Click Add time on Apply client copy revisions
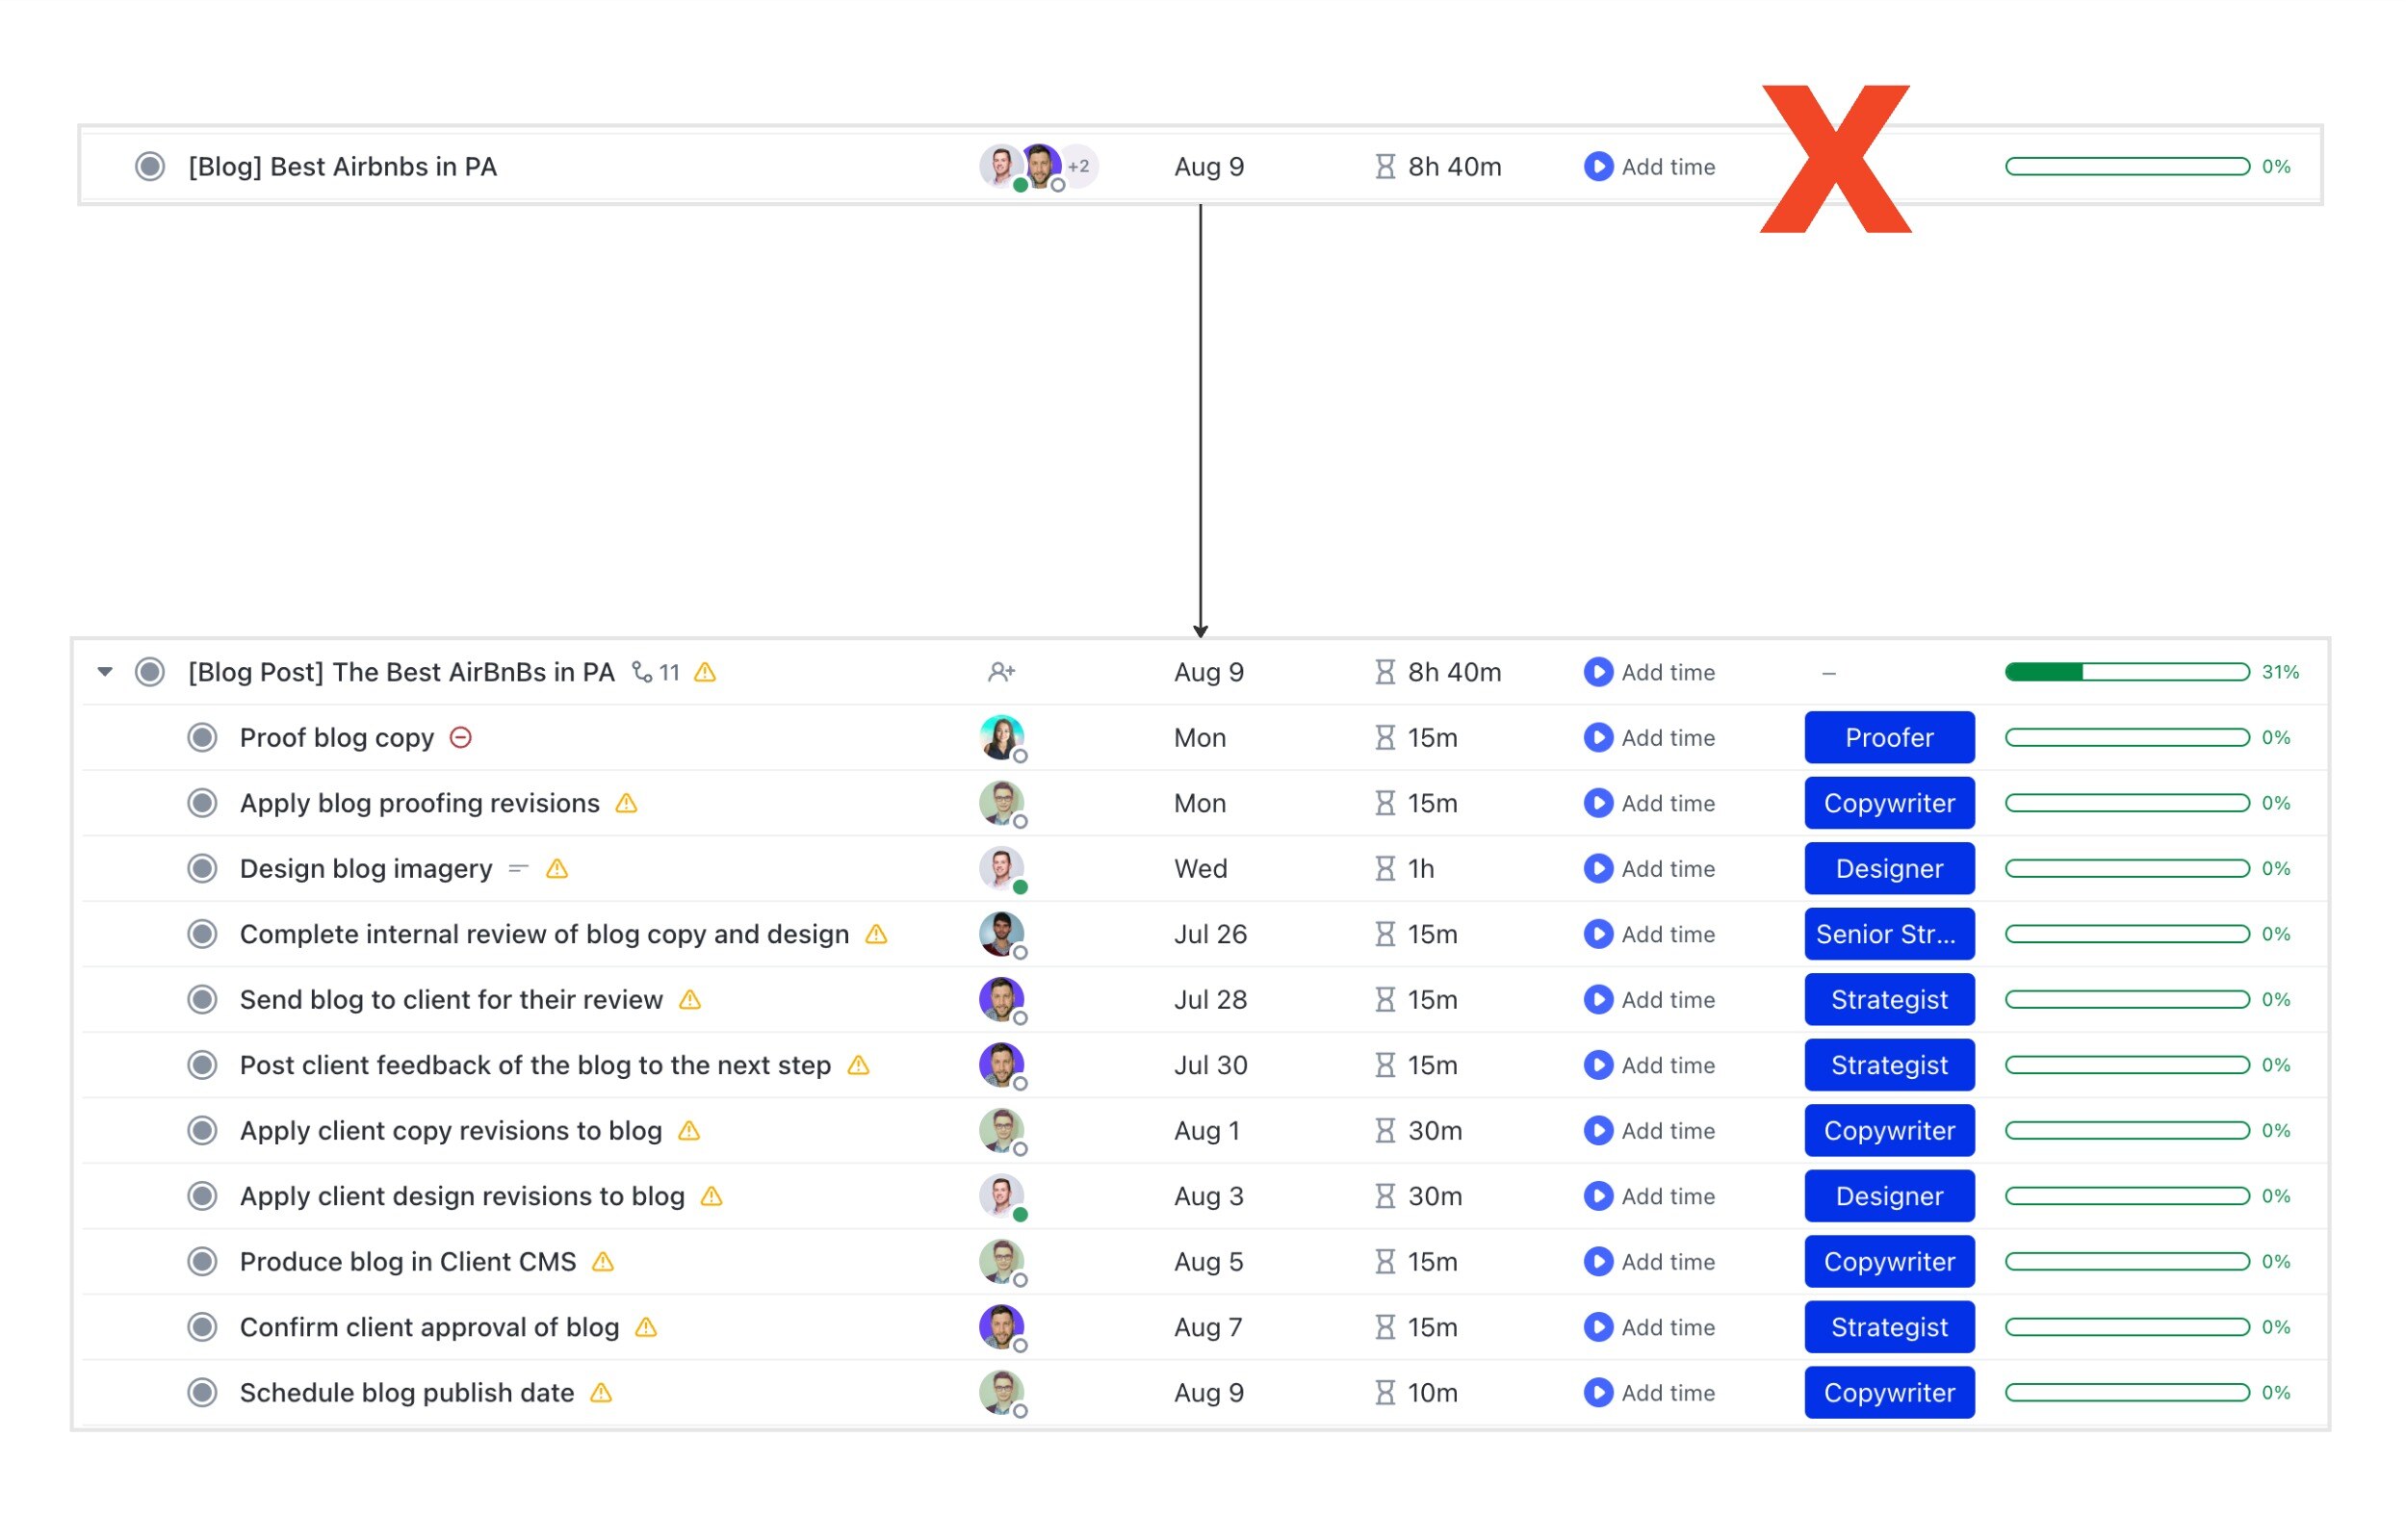Image resolution: width=2406 pixels, height=1540 pixels. (x=1668, y=1131)
